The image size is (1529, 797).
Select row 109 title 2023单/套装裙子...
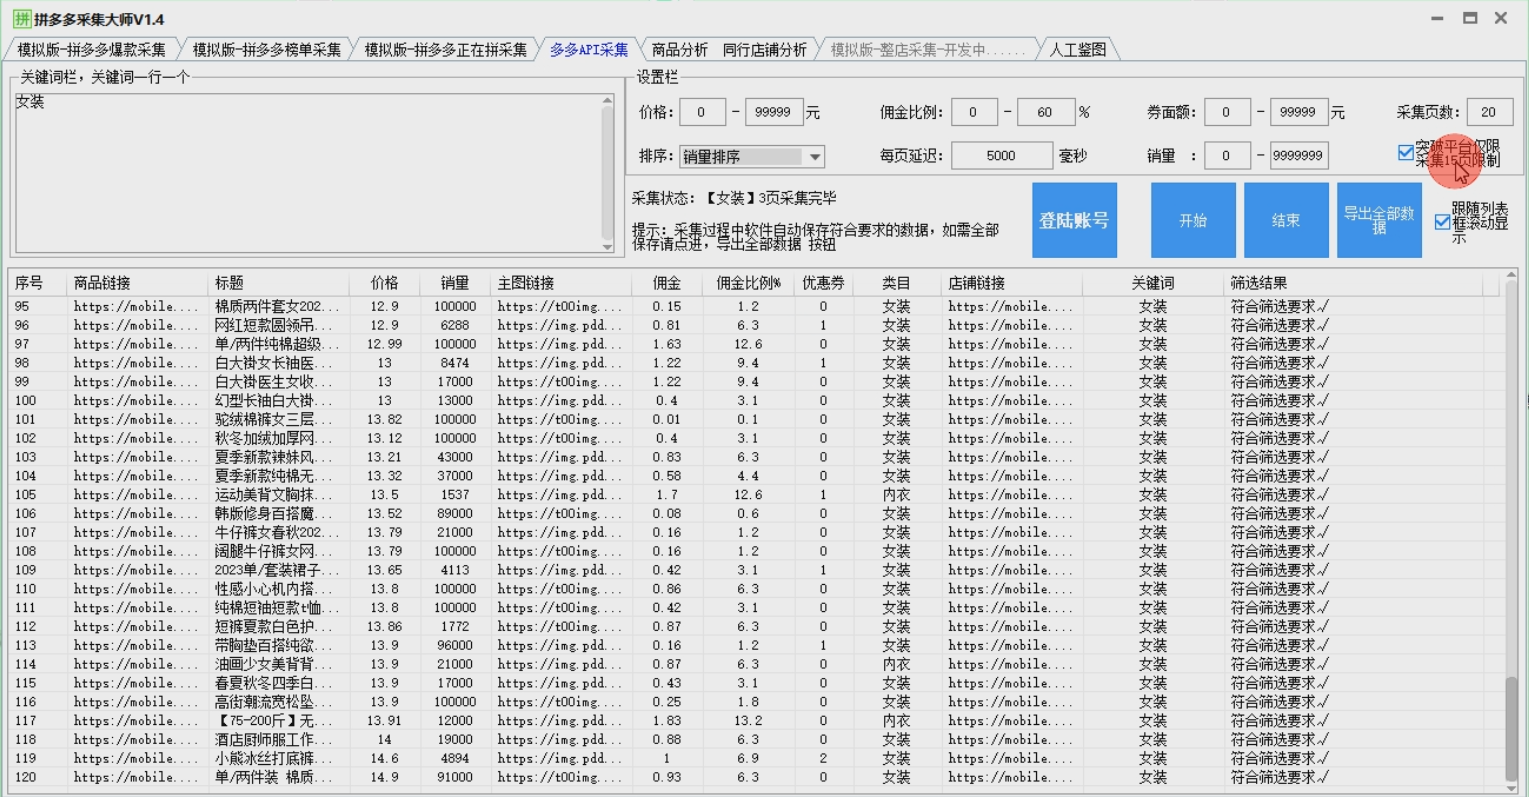coord(277,570)
